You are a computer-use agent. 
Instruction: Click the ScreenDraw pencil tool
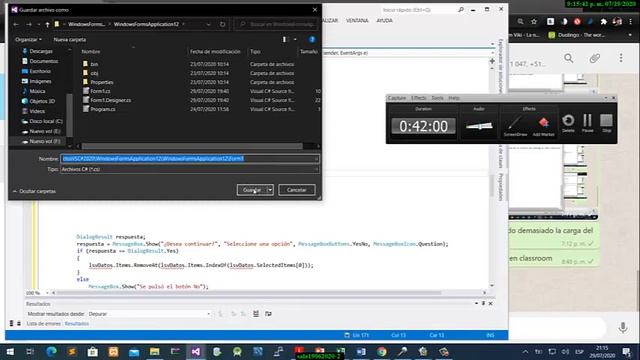[x=515, y=125]
